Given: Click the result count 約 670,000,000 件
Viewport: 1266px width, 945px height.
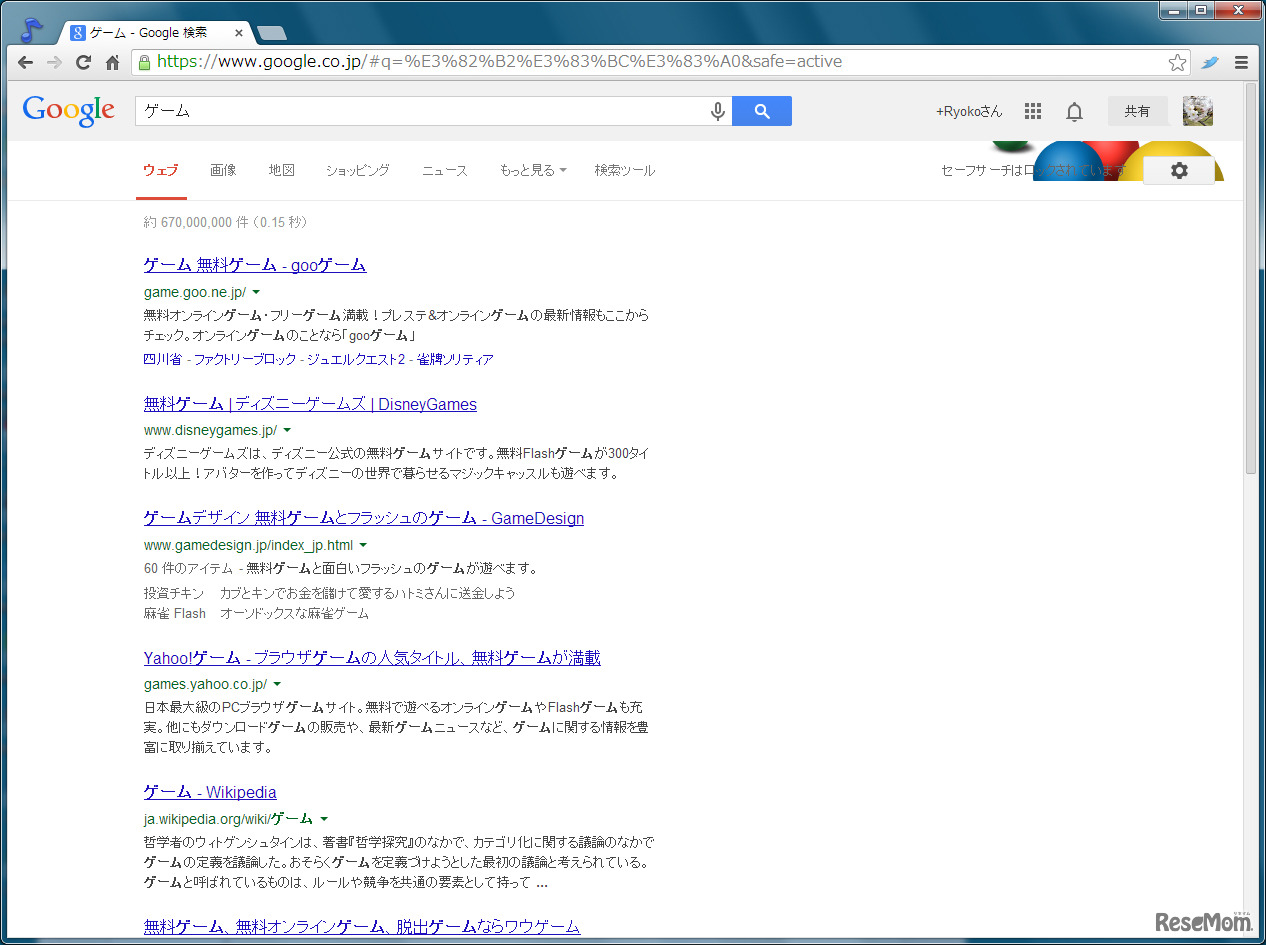Looking at the screenshot, I should point(195,222).
